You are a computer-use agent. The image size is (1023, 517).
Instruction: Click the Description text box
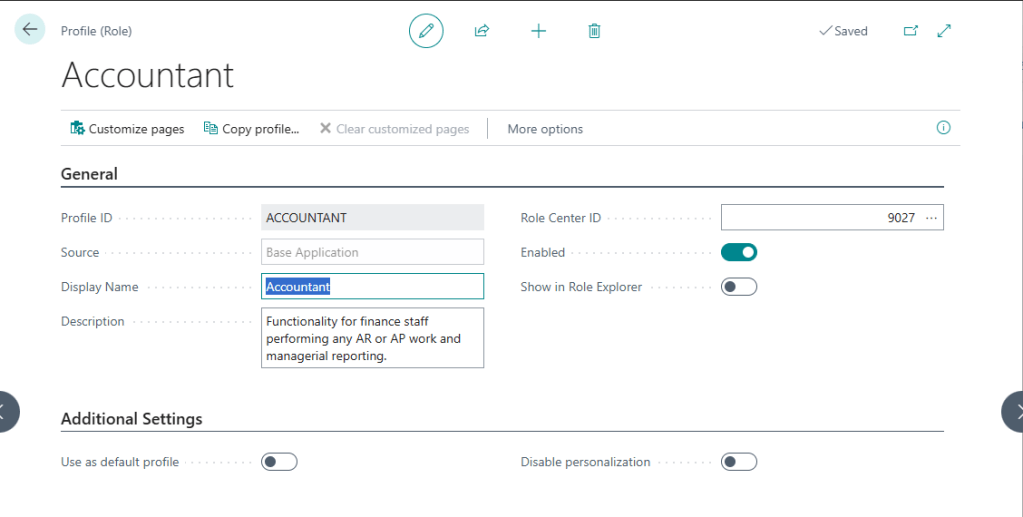372,338
